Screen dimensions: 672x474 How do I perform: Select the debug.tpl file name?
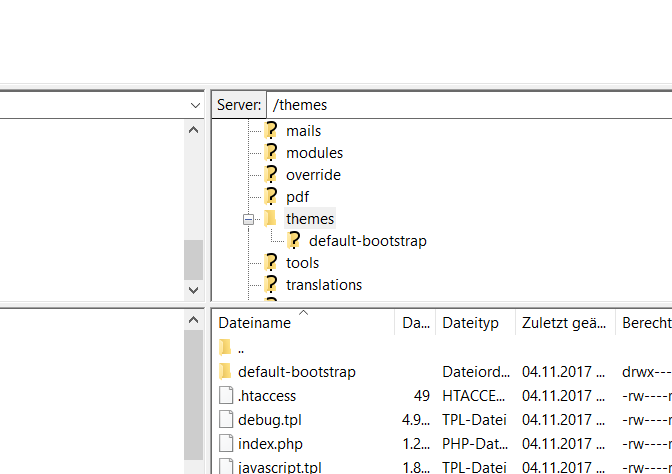270,420
